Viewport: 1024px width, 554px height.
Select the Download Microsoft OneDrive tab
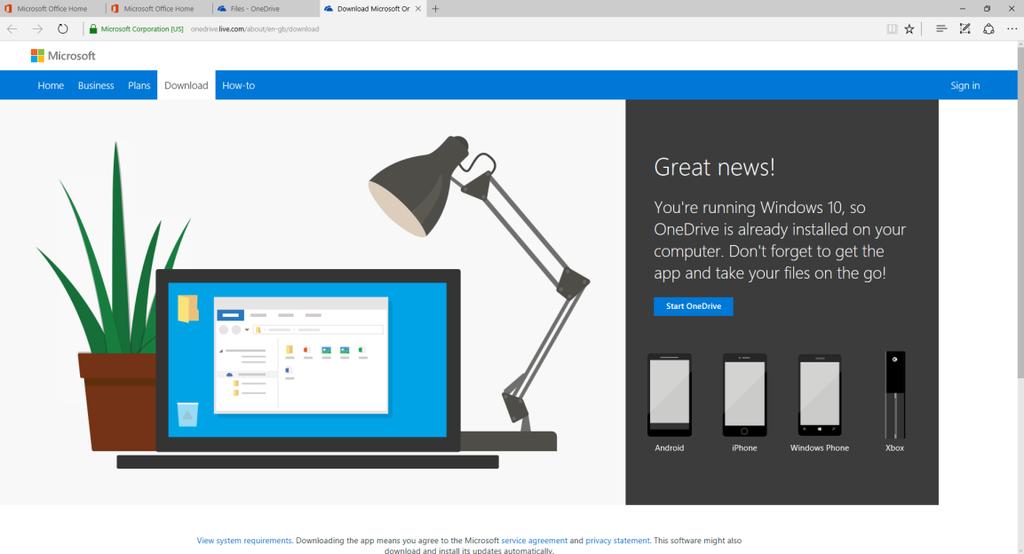(x=372, y=8)
